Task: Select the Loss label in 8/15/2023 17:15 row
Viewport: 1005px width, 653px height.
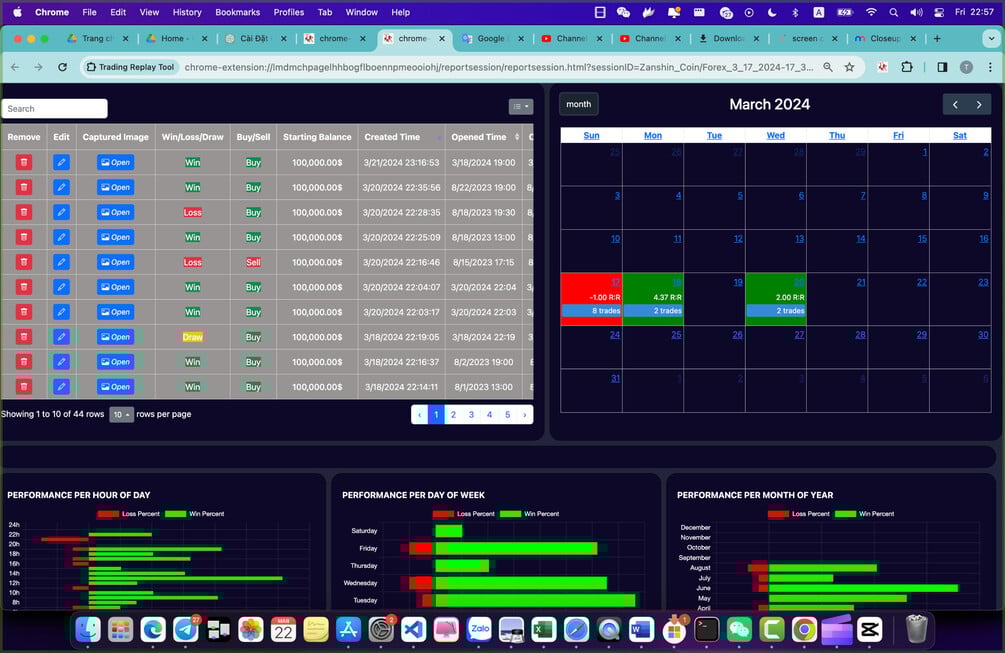Action: pos(192,262)
